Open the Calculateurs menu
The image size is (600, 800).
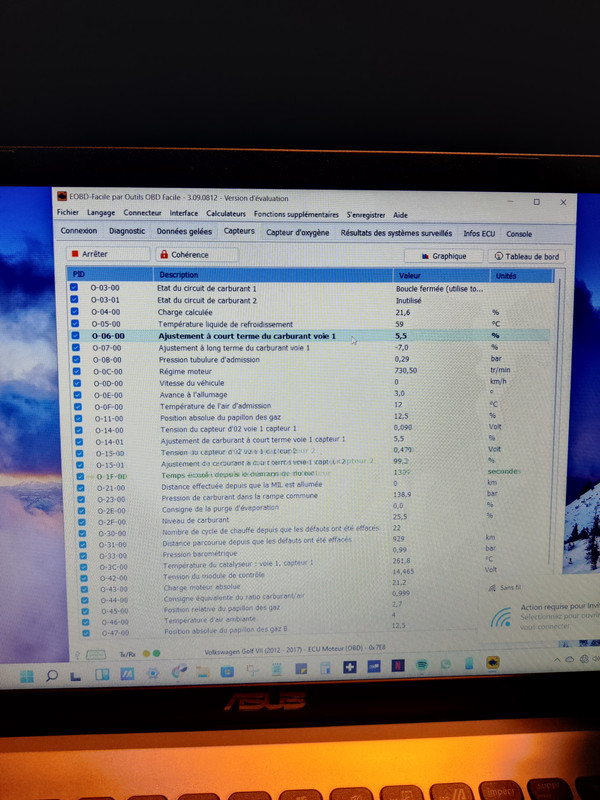[x=226, y=214]
